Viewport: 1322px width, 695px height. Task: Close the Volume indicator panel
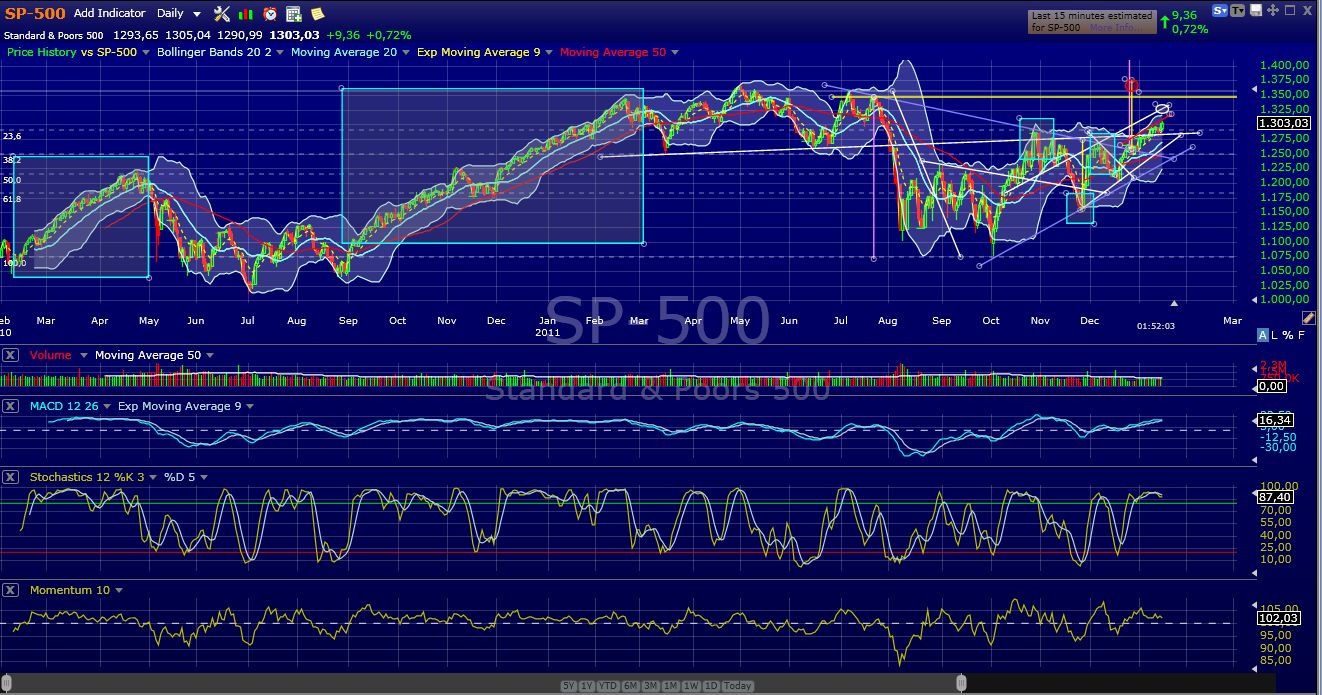[10, 355]
